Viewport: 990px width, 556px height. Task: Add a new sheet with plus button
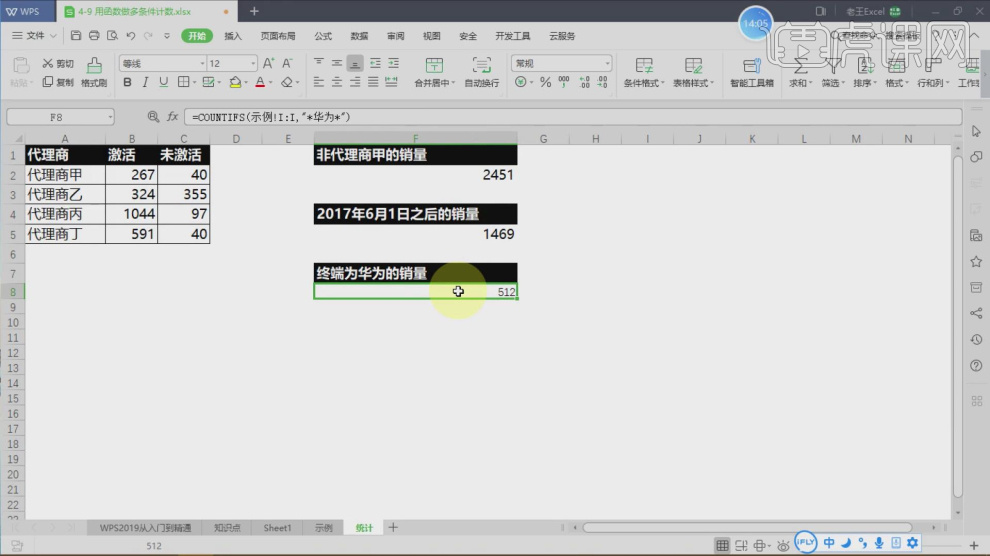point(393,527)
